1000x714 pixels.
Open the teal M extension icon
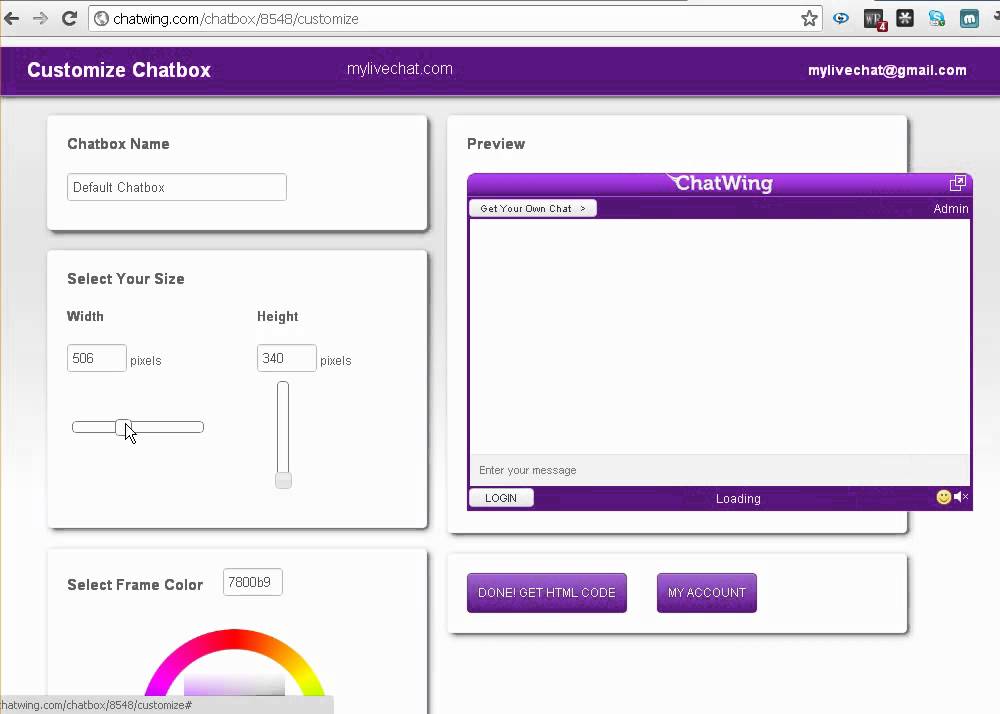pos(969,19)
